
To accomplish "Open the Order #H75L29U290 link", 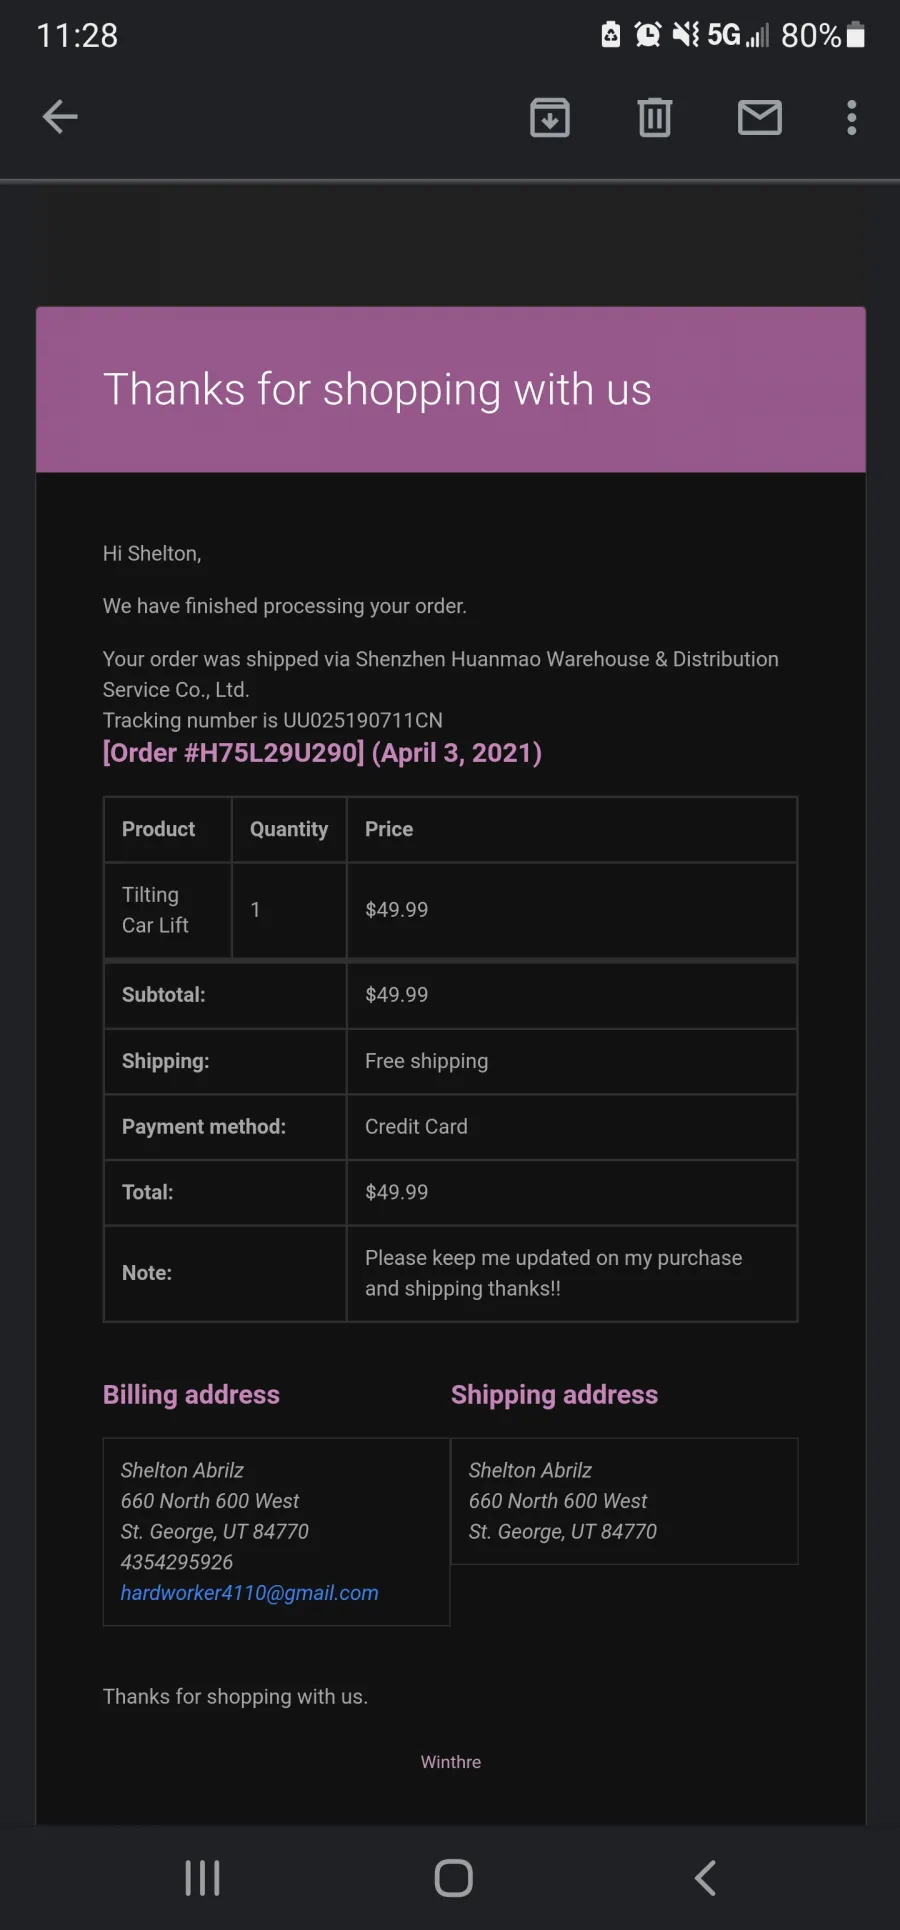I will [x=322, y=752].
